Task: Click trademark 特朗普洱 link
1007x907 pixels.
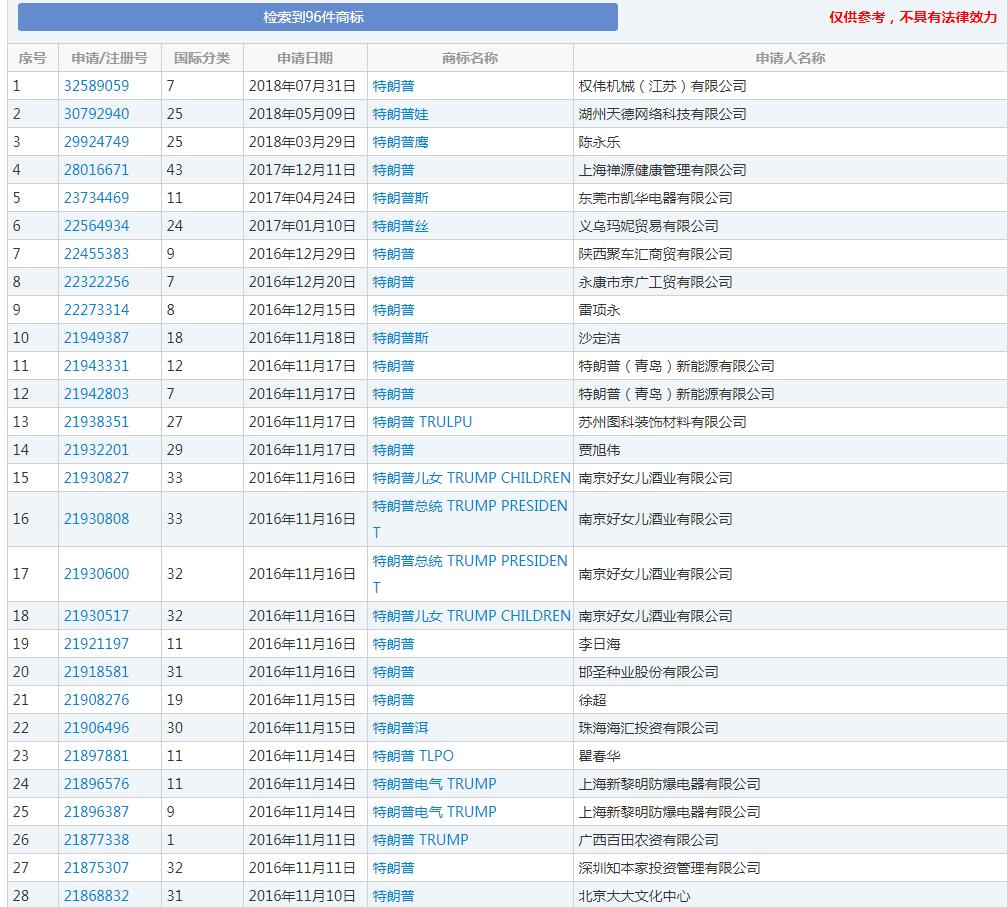Action: click(400, 728)
